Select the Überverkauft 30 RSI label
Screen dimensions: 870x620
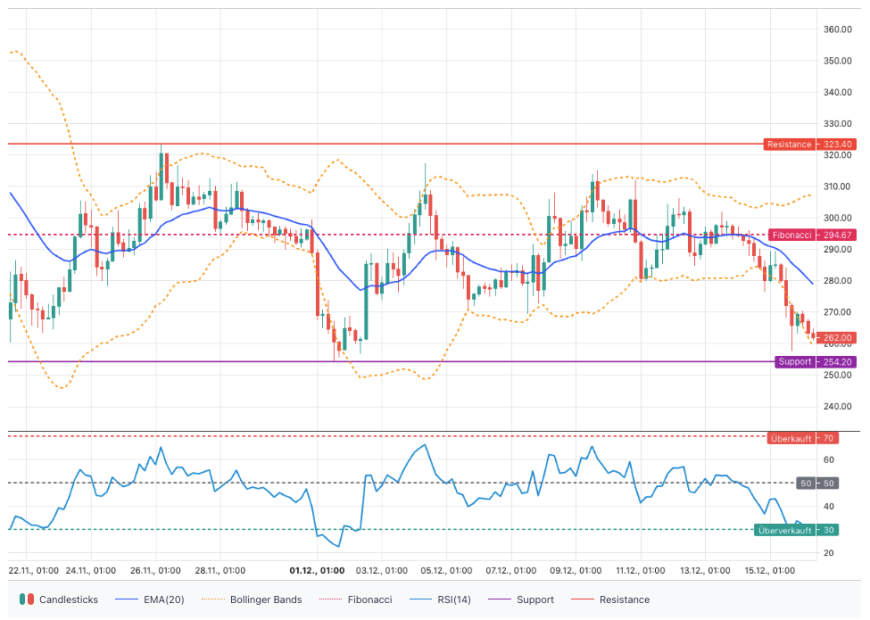click(x=796, y=530)
